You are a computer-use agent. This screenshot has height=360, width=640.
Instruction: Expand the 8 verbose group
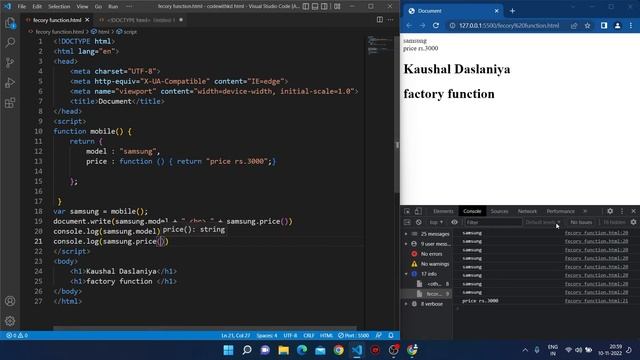click(x=406, y=304)
